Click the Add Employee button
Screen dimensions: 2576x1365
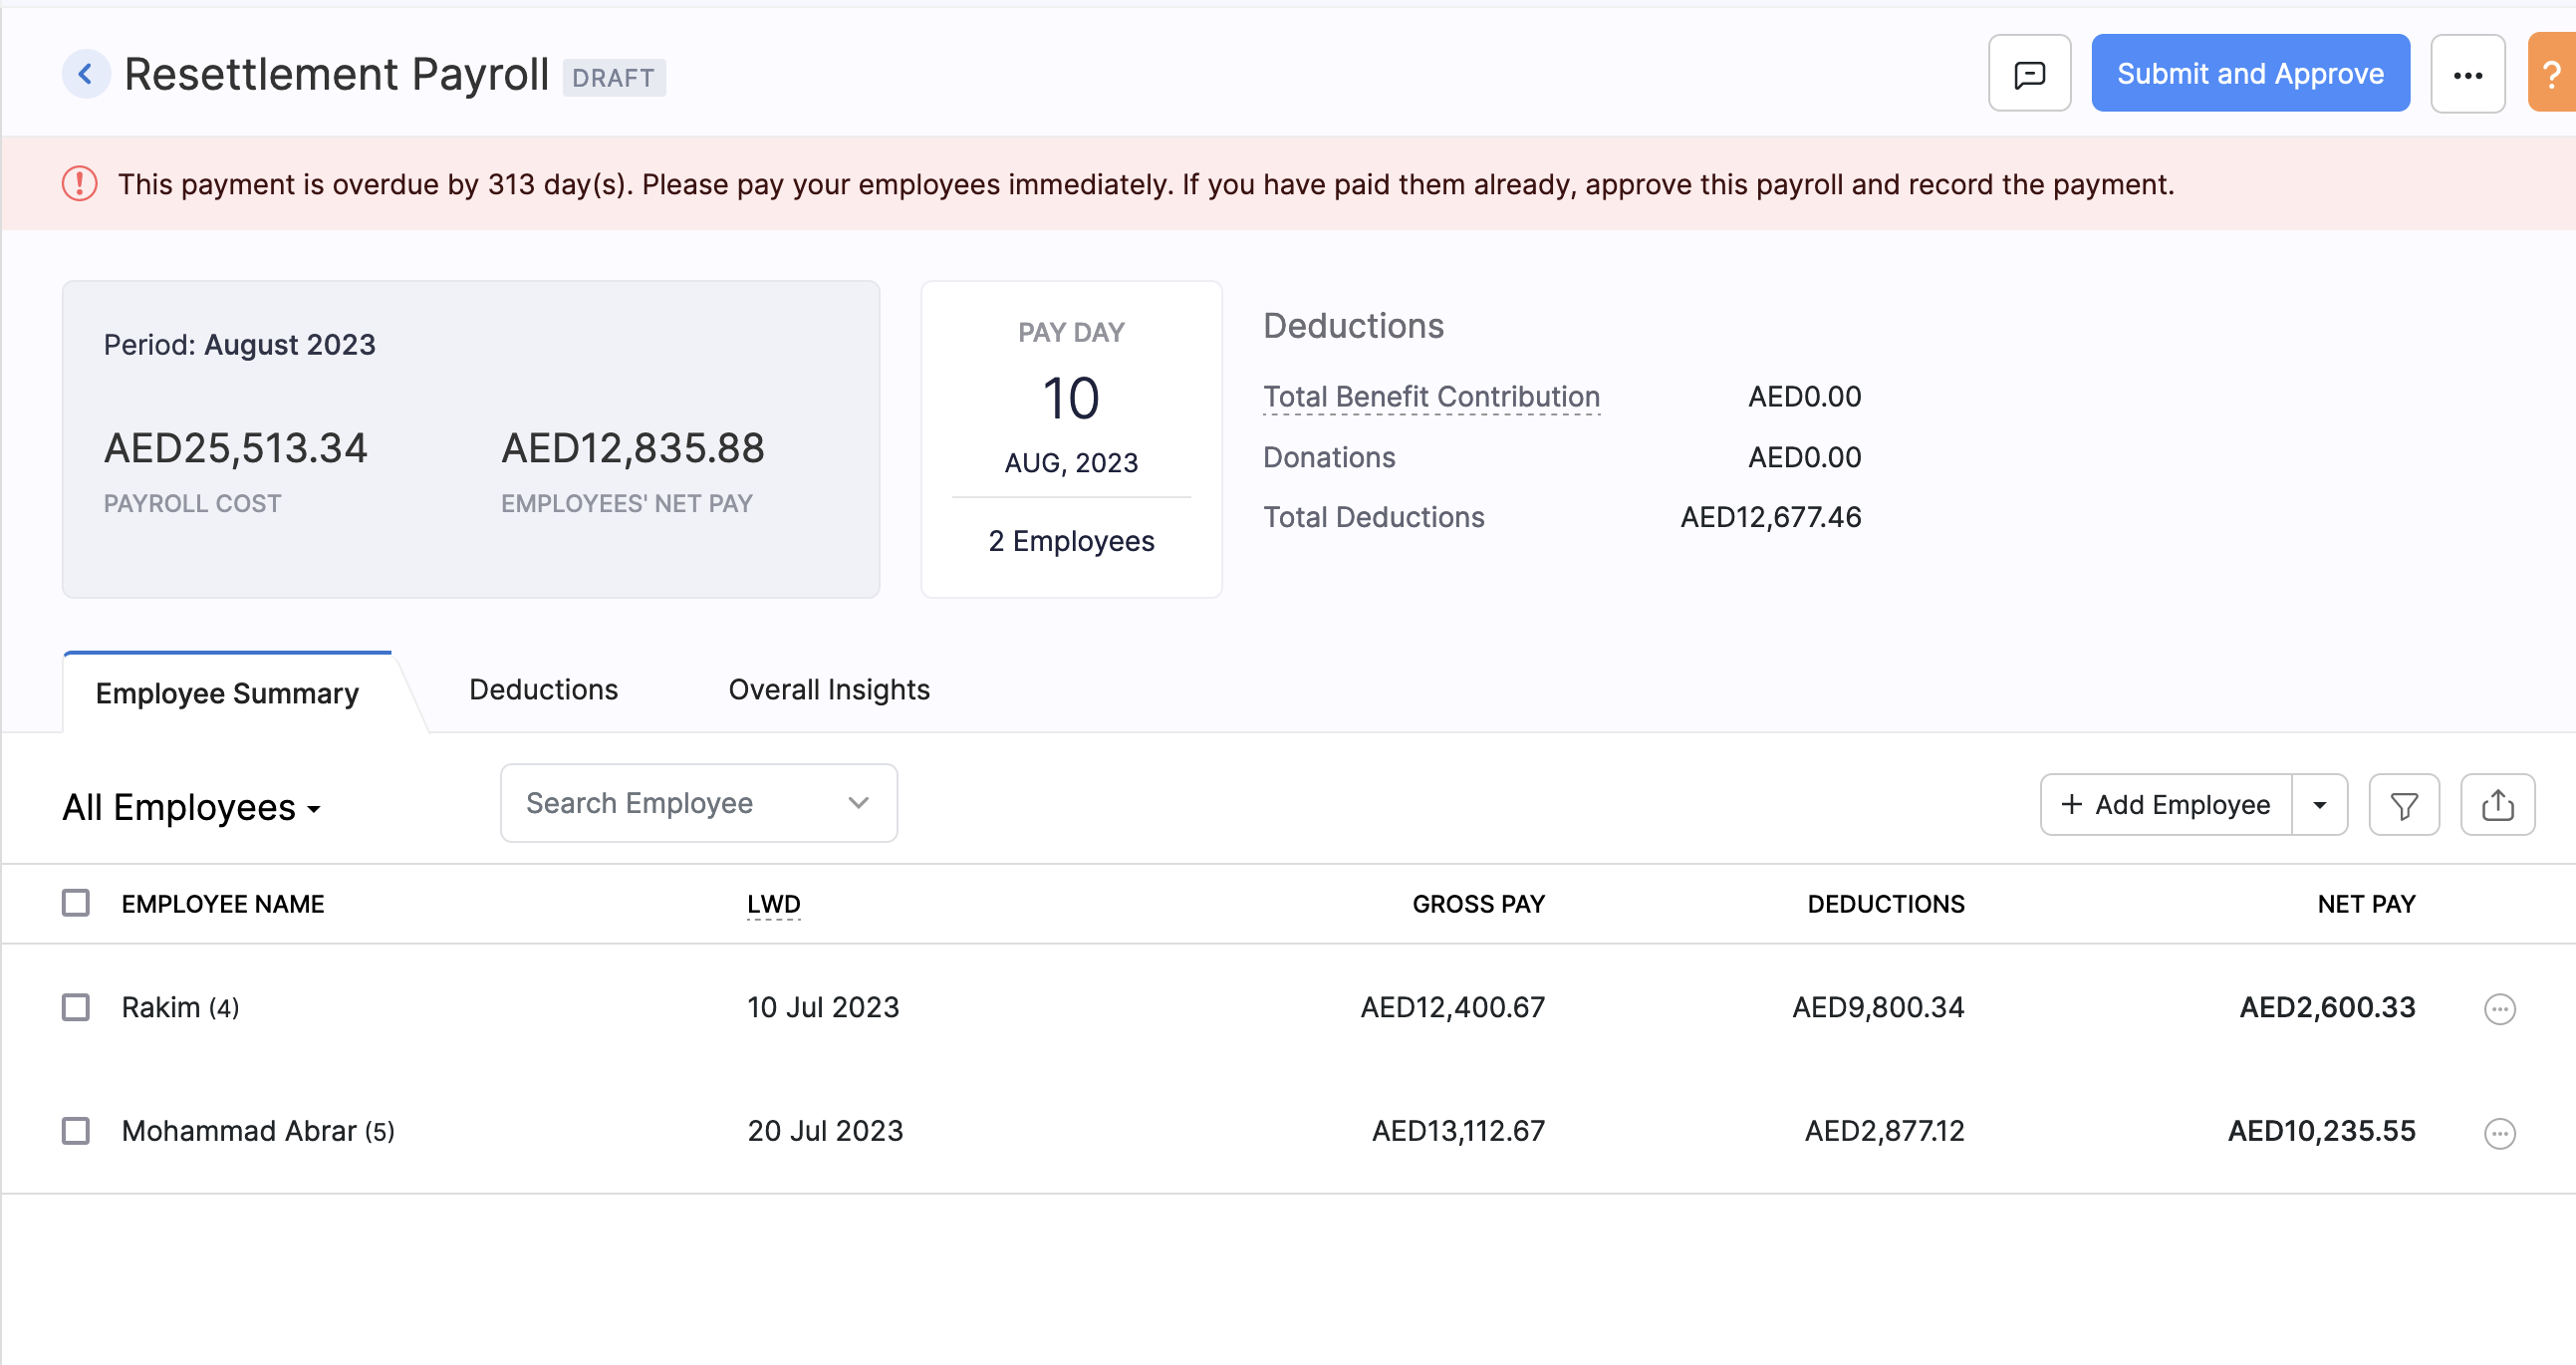pyautogui.click(x=2166, y=805)
